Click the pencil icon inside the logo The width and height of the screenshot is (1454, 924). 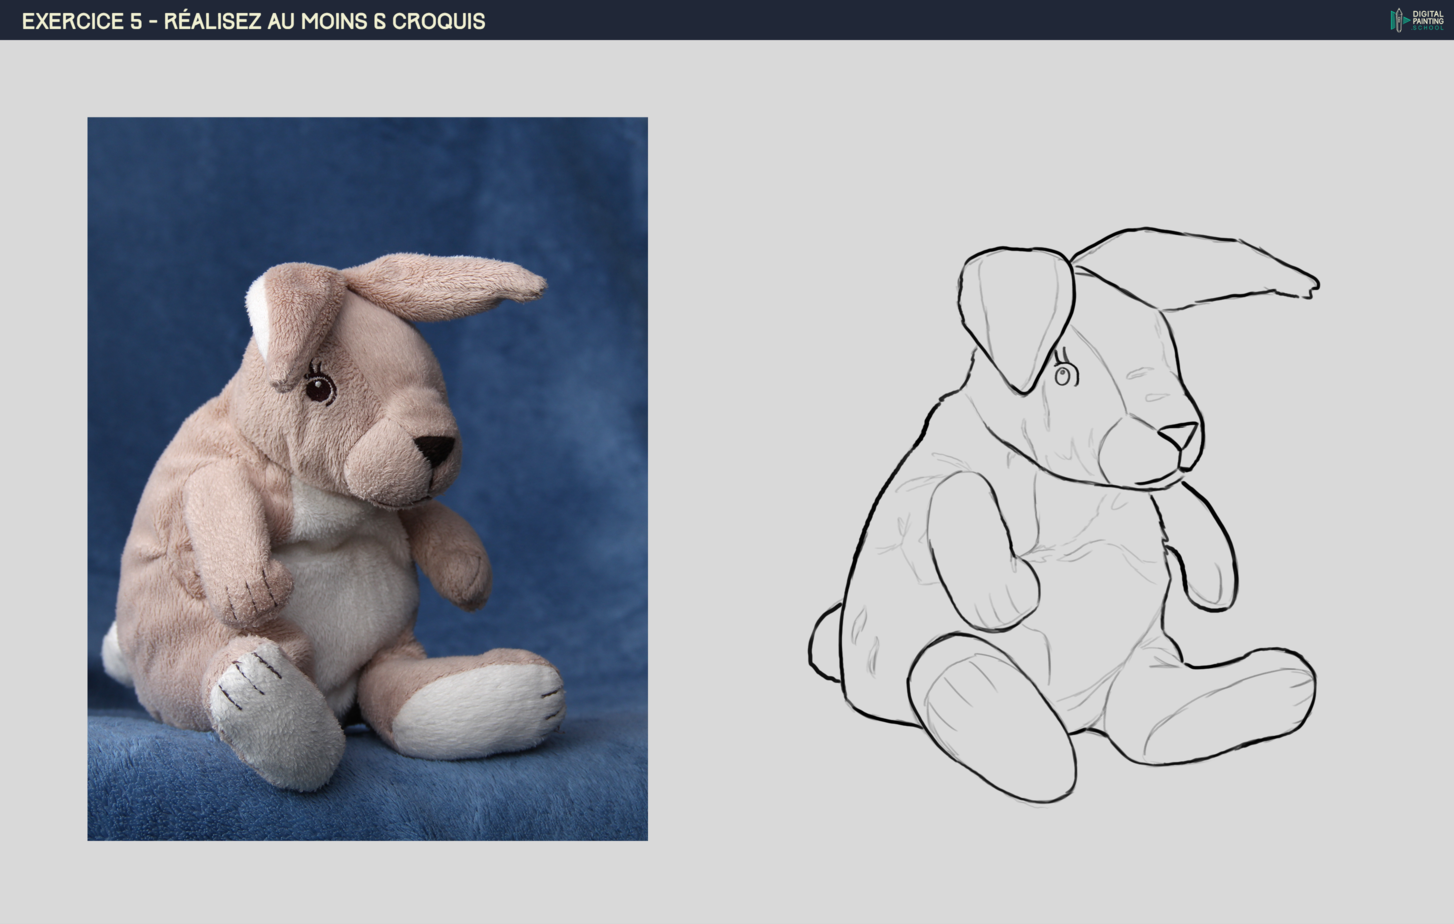point(1399,19)
